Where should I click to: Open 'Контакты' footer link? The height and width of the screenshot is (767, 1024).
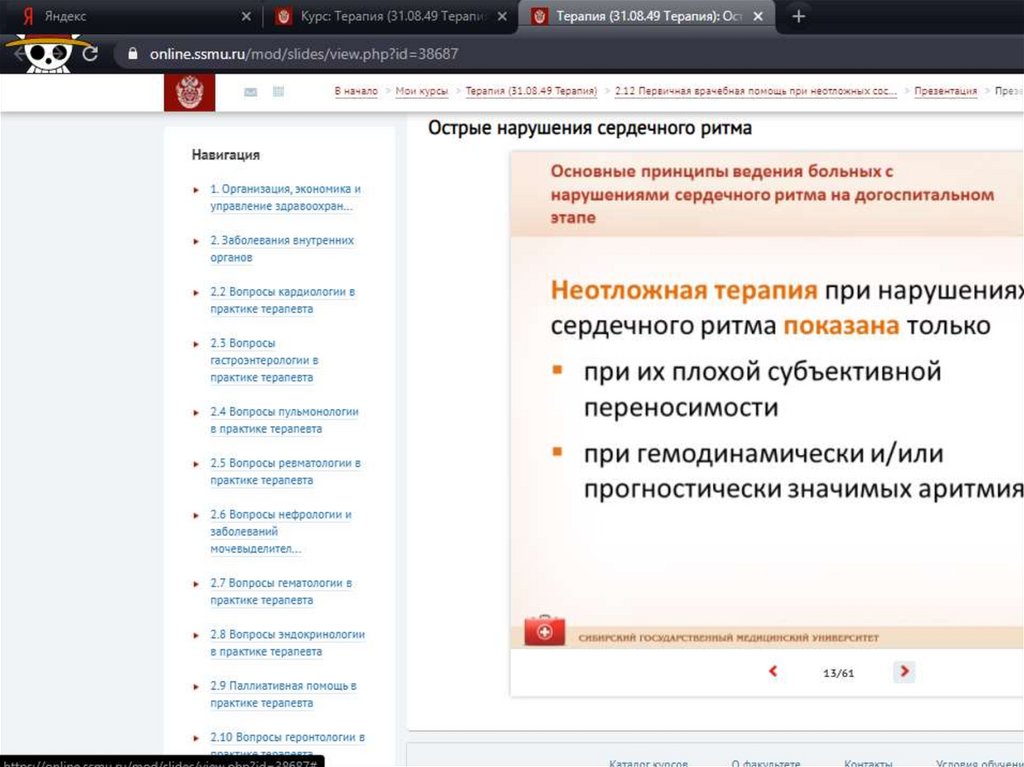click(x=868, y=762)
